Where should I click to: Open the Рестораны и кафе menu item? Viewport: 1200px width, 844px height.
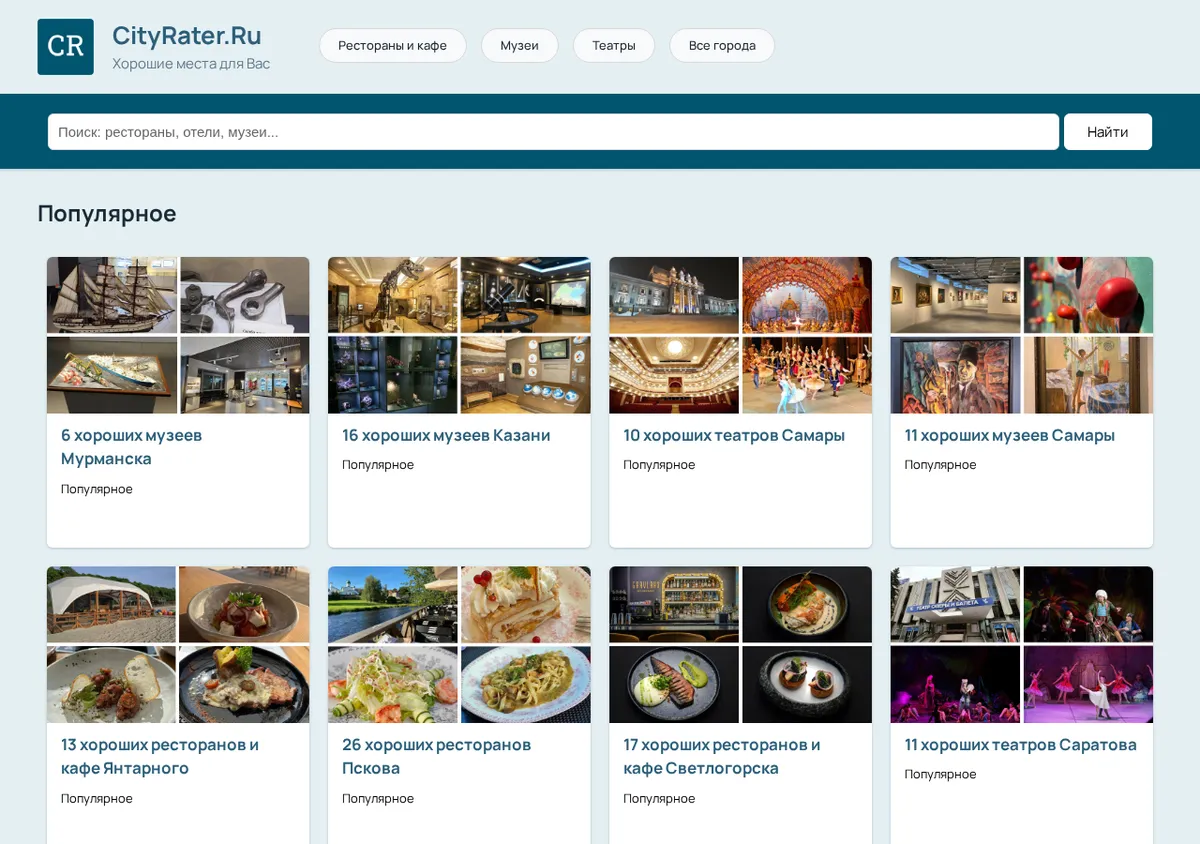(x=392, y=46)
